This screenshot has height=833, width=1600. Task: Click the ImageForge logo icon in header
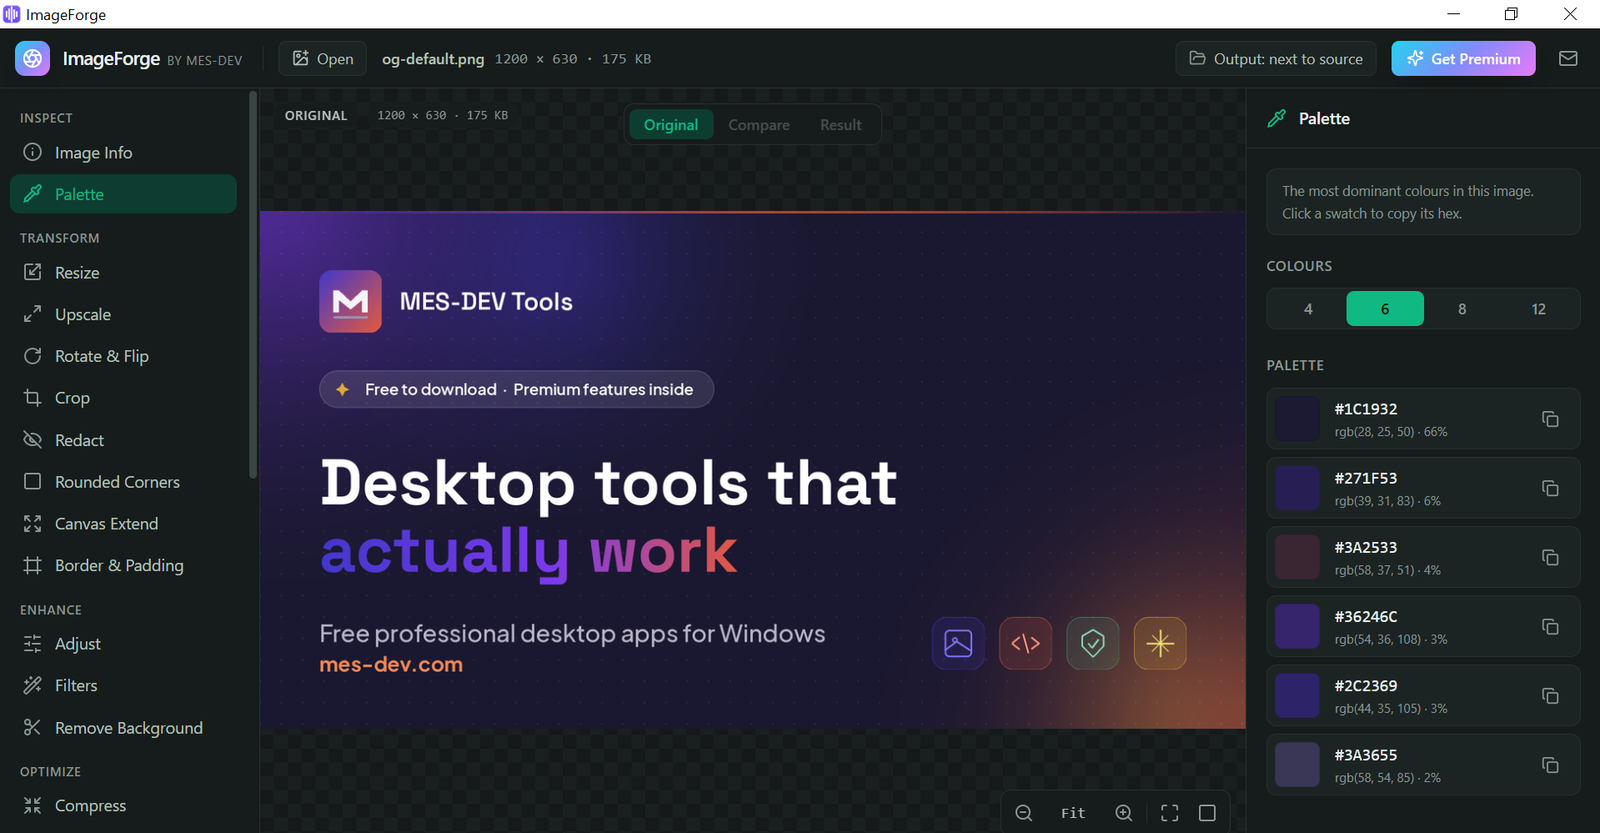(32, 59)
